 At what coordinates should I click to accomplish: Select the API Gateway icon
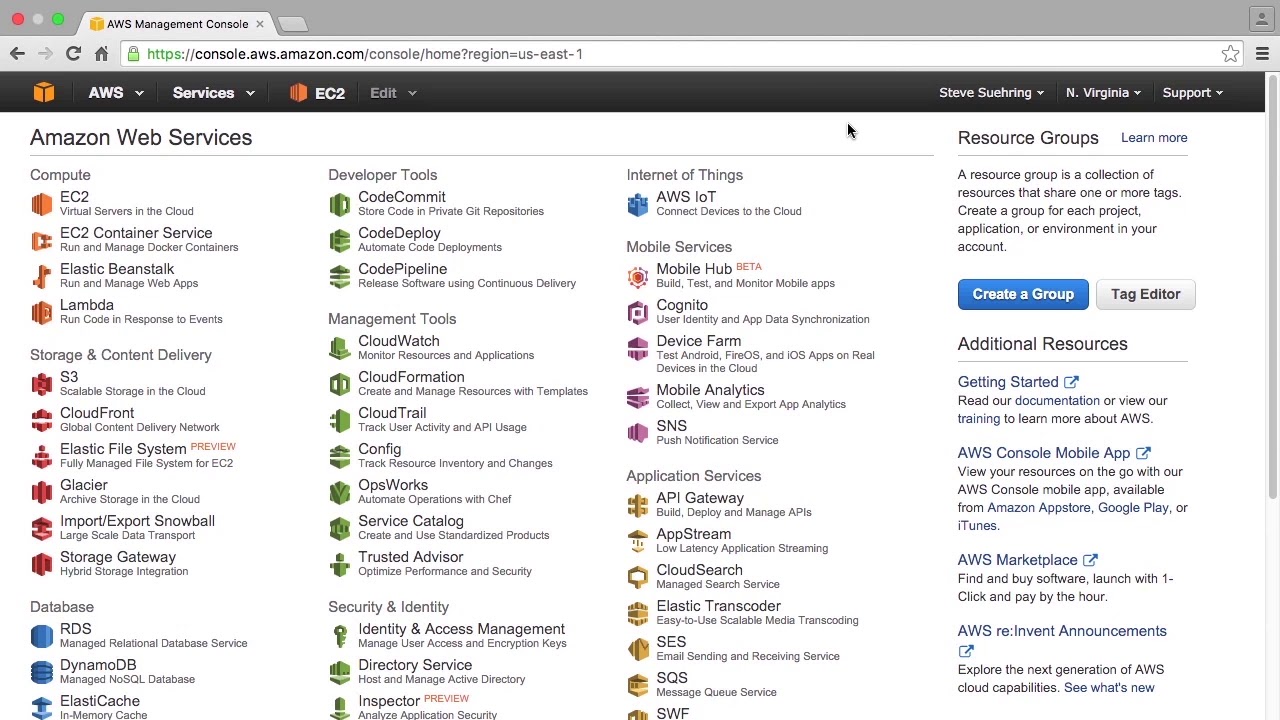click(x=638, y=505)
